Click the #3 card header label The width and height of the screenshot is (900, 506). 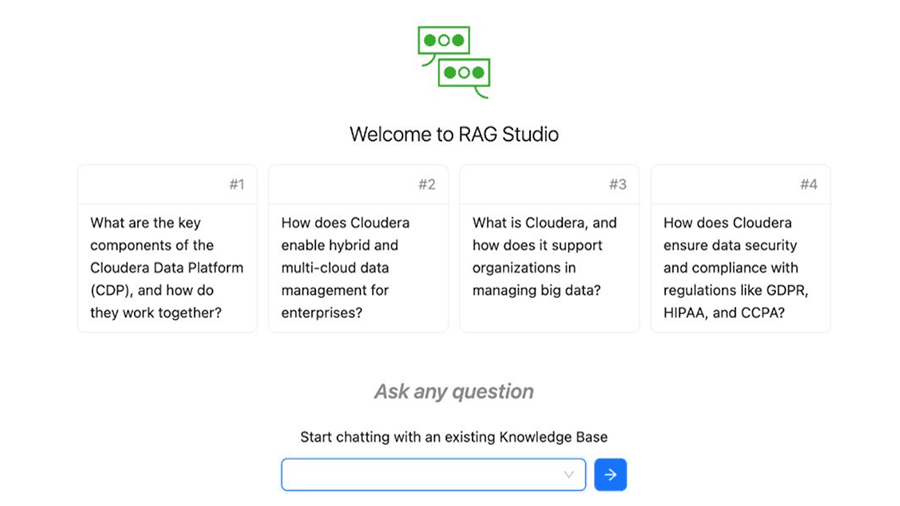click(x=618, y=184)
